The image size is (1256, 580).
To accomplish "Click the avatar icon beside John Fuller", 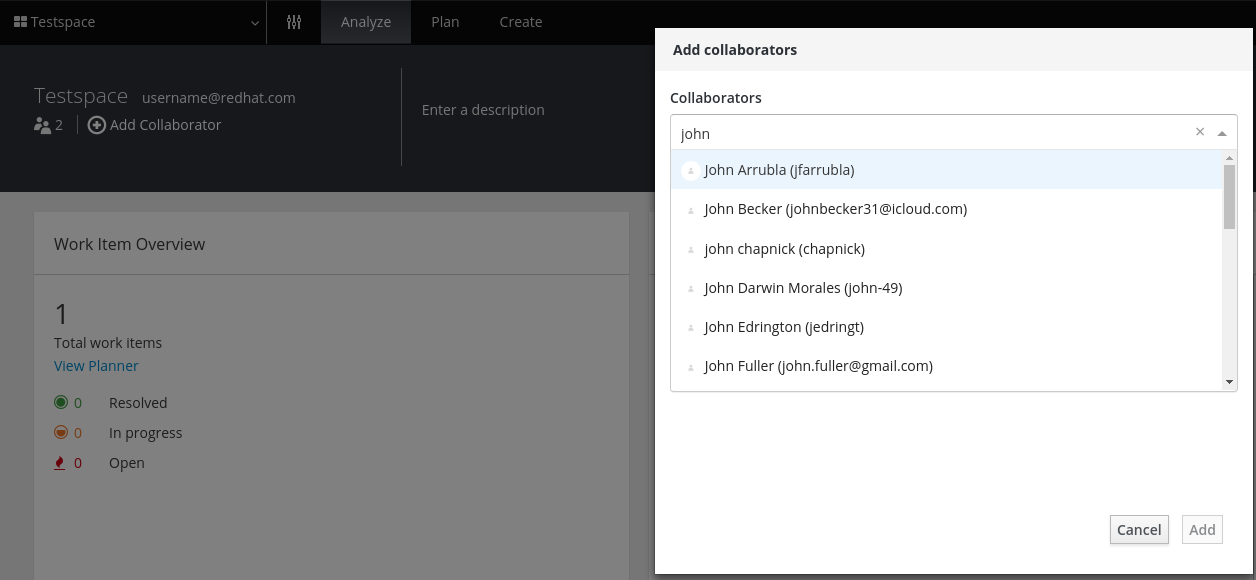I will 690,366.
